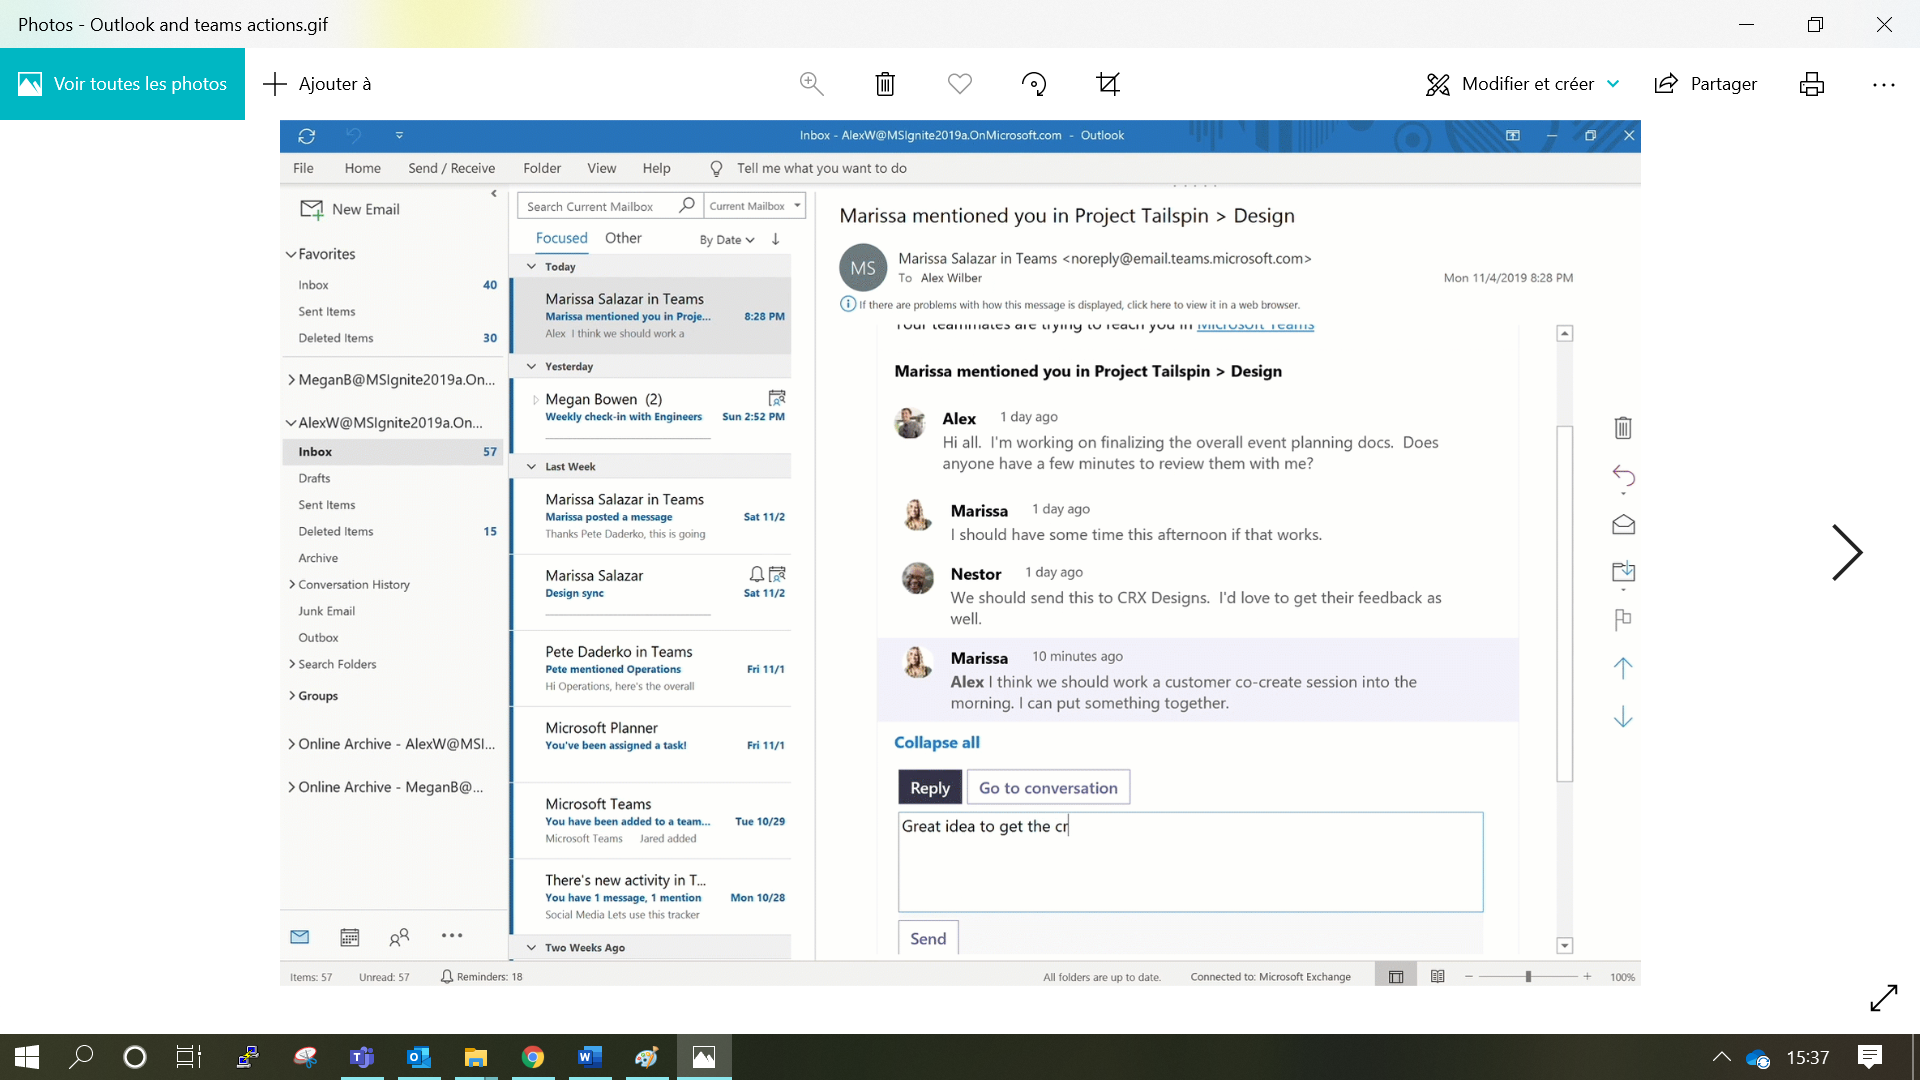Click the delete trash icon beside reading pane
The width and height of the screenshot is (1920, 1080).
click(1623, 428)
